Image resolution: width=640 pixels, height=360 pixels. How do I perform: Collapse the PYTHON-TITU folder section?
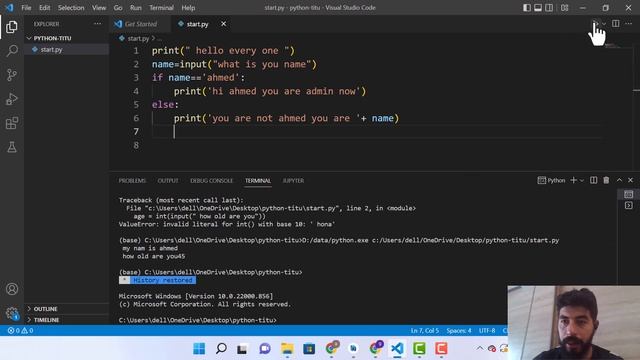pos(67,38)
